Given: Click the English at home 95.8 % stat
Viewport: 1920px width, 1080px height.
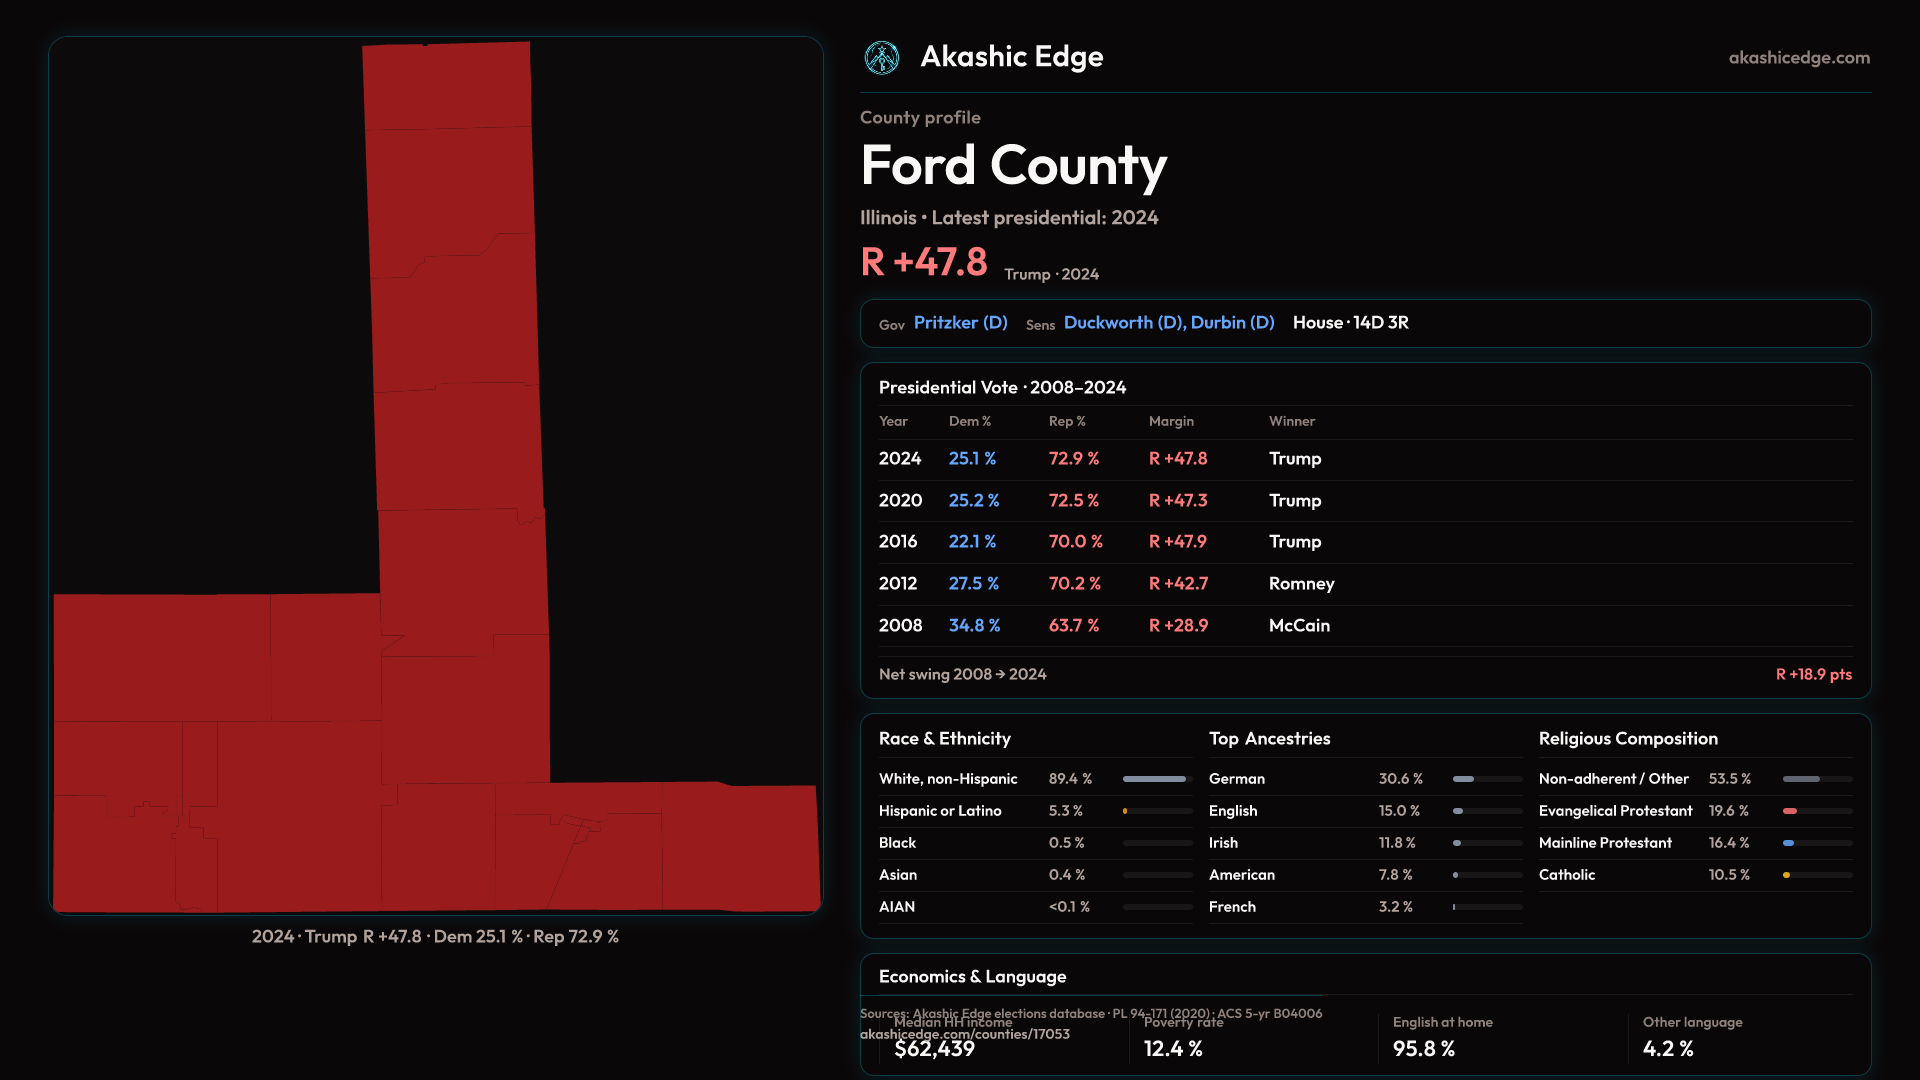Looking at the screenshot, I should (1423, 1048).
